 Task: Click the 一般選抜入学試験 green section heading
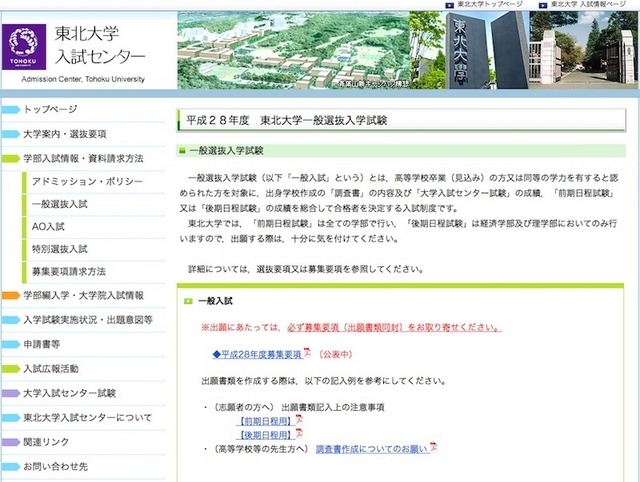point(227,151)
